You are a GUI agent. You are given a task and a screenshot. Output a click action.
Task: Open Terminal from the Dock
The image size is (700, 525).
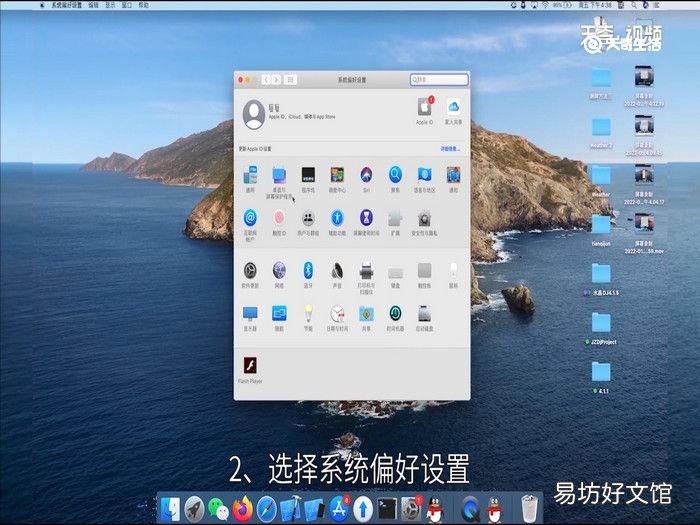pyautogui.click(x=387, y=509)
